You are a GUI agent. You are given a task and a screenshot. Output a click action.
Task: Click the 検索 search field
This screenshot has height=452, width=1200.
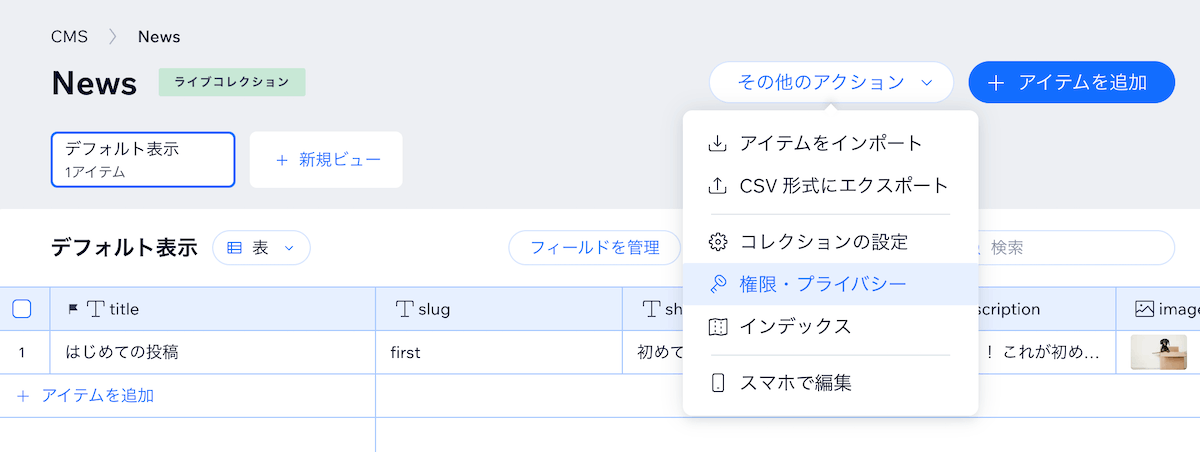point(1075,248)
